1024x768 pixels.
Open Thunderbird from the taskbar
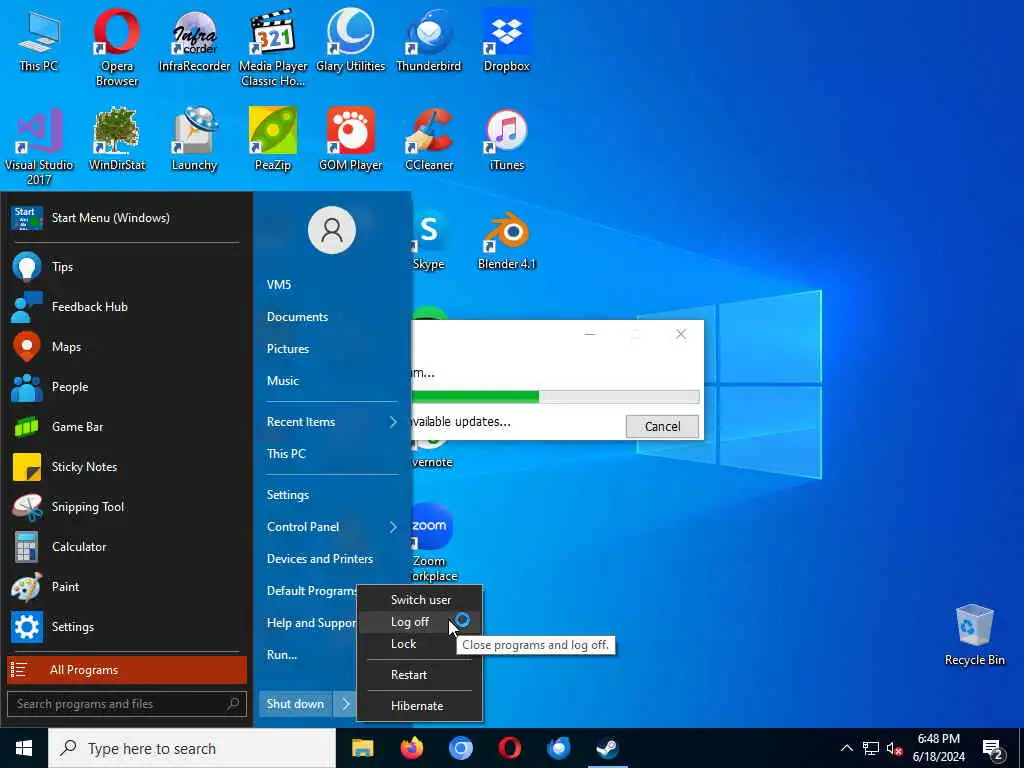(558, 748)
